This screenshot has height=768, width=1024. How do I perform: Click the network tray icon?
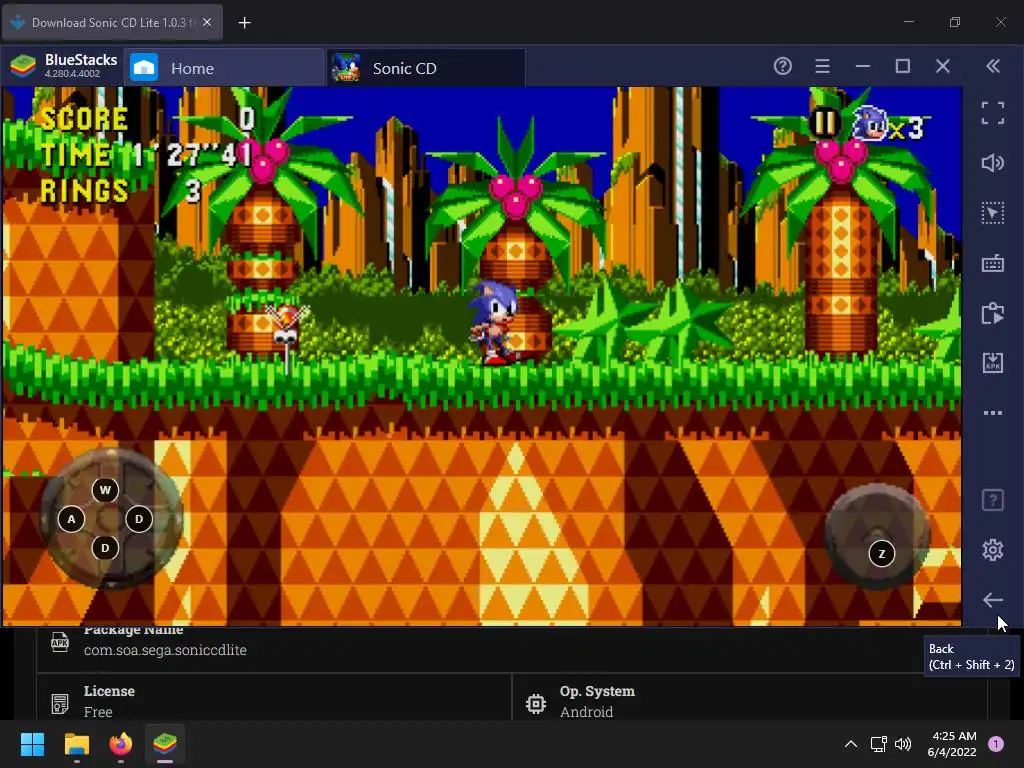(878, 744)
